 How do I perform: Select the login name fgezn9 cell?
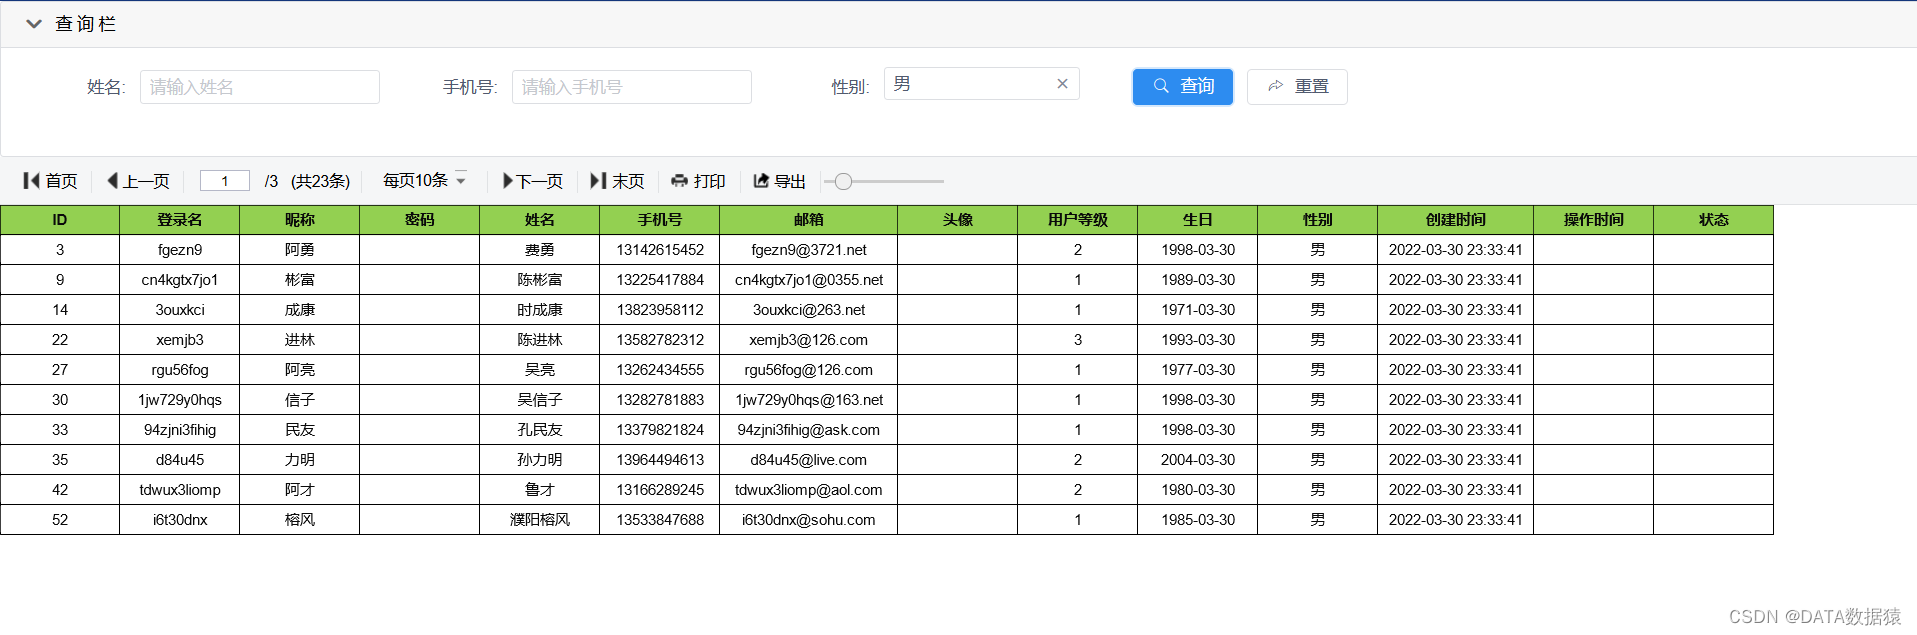click(x=180, y=250)
